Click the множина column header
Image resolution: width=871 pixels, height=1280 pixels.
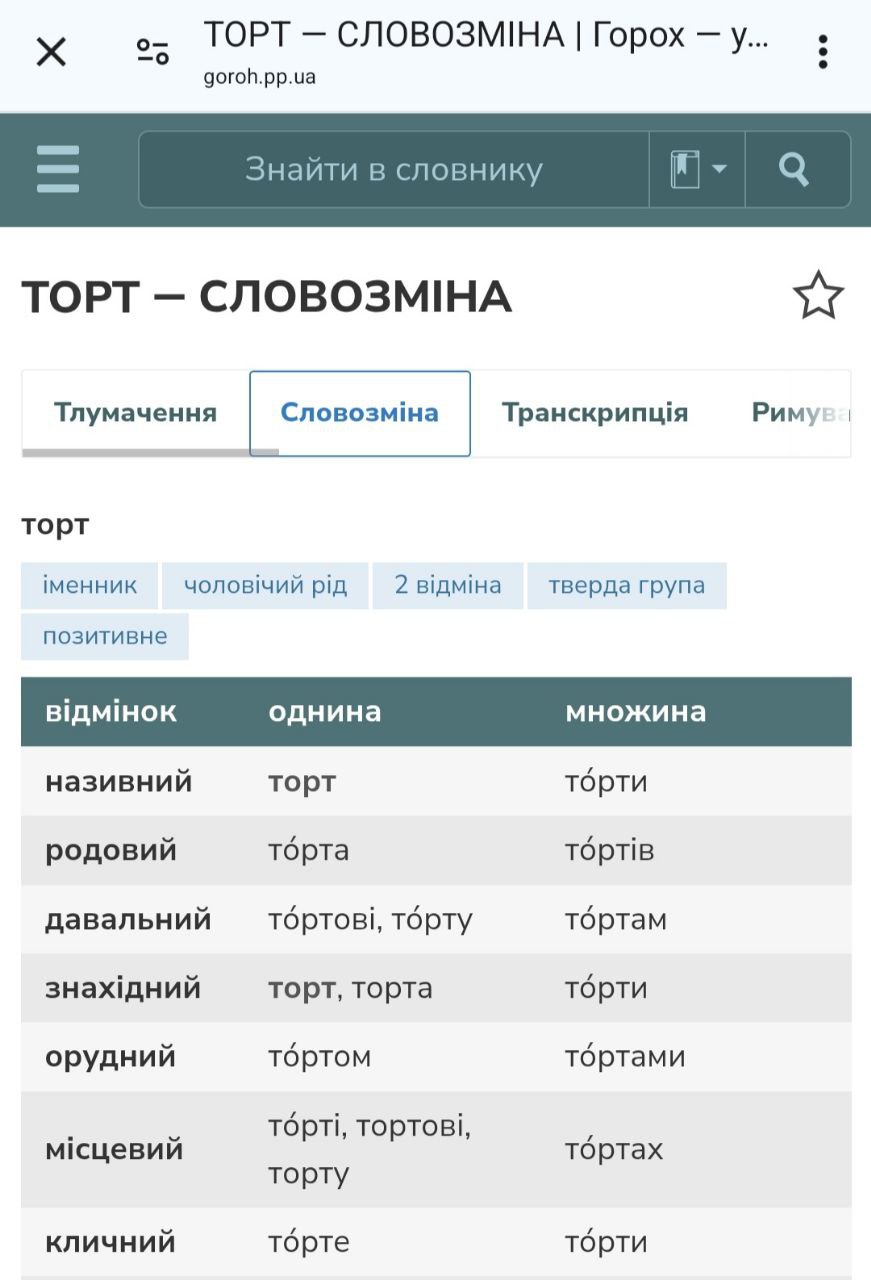[635, 711]
